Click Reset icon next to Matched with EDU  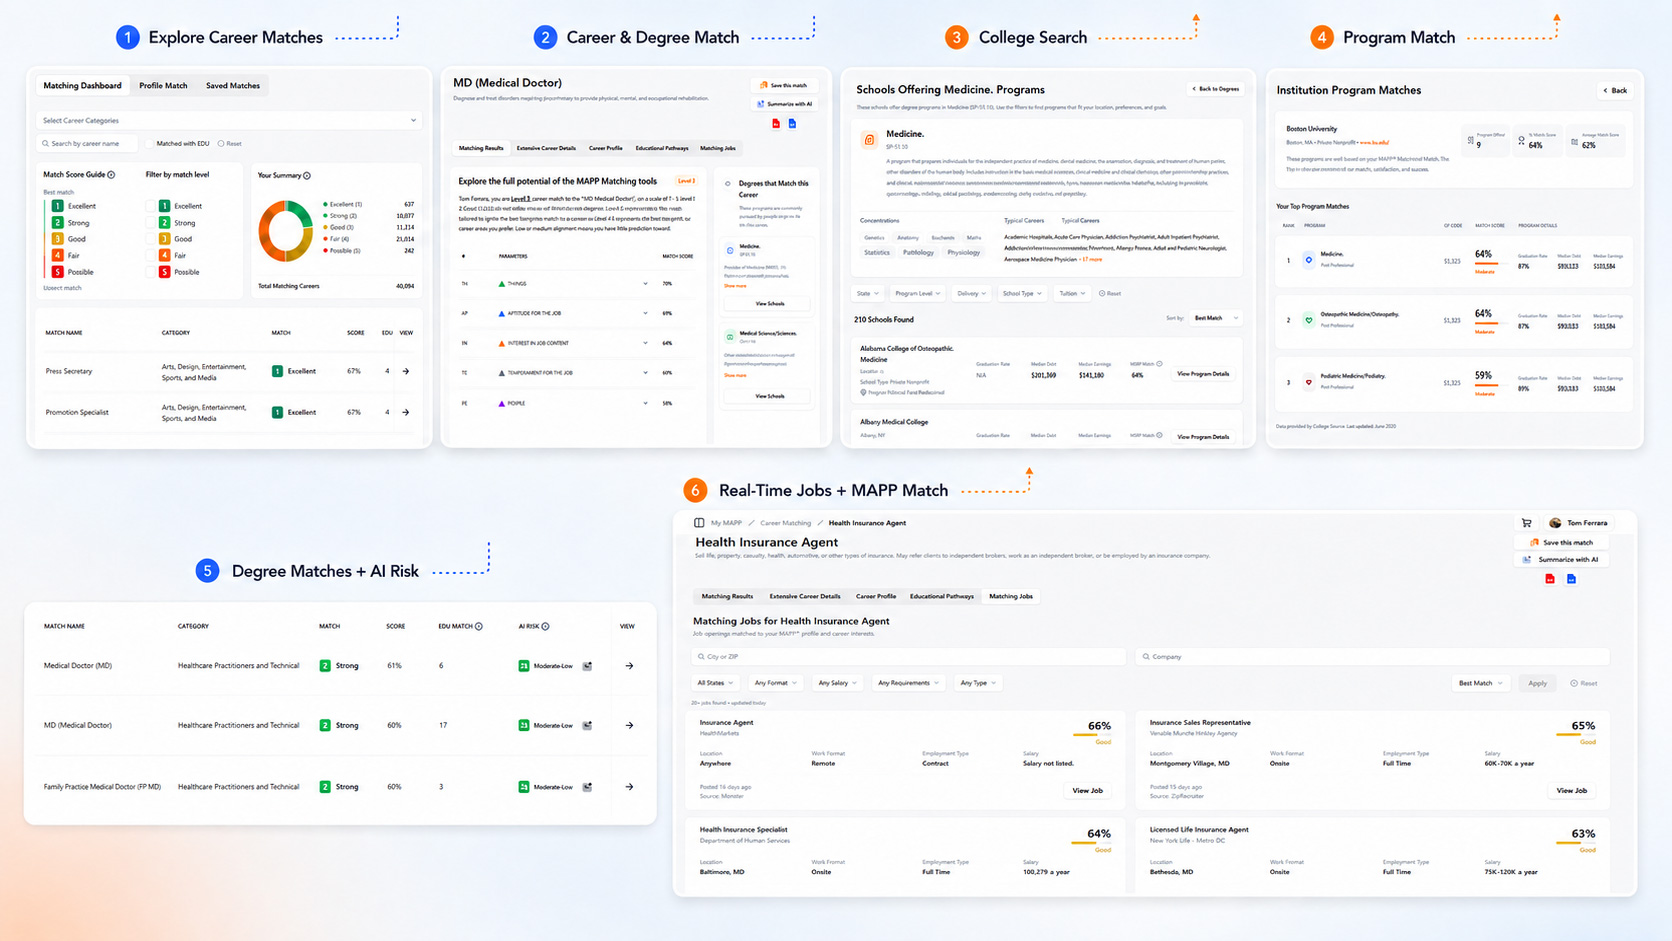[x=221, y=144]
